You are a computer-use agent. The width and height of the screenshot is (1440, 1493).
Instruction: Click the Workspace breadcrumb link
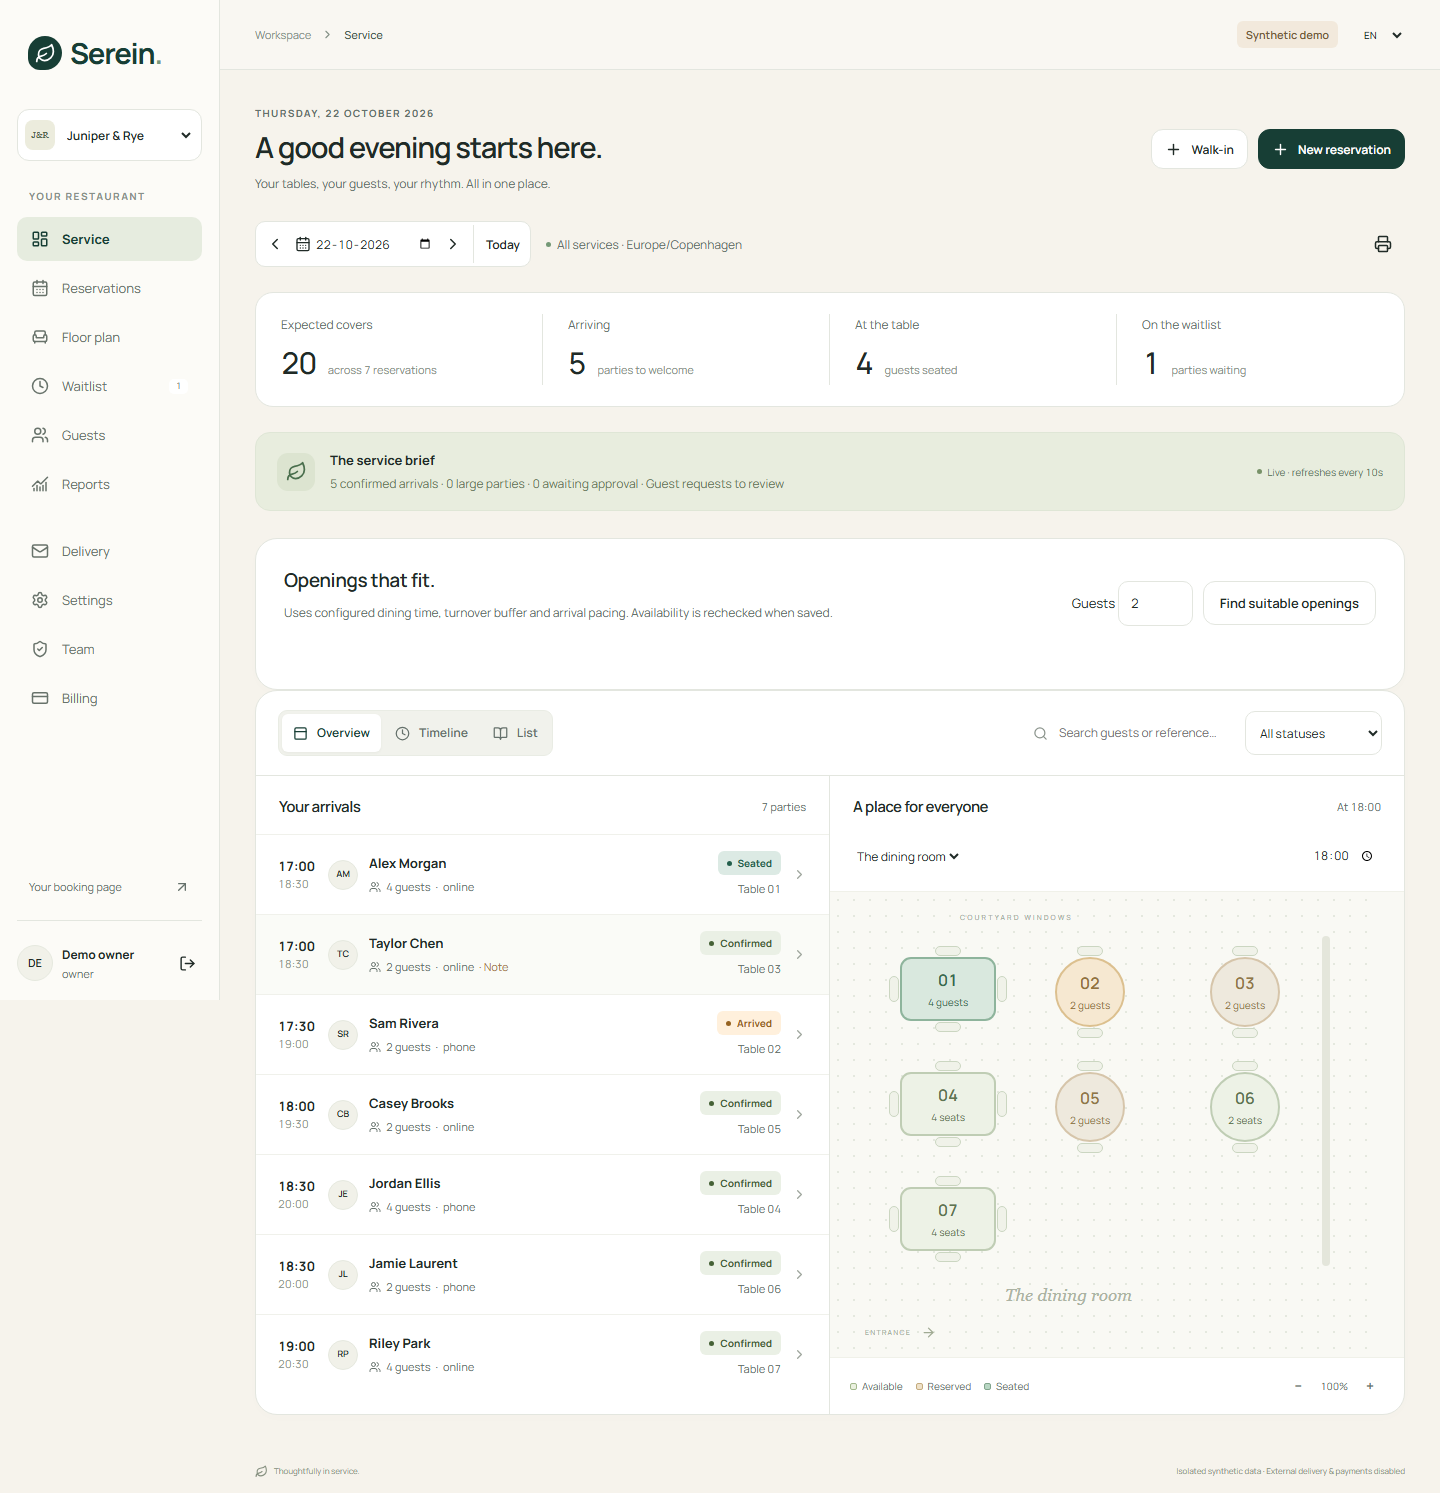[283, 35]
